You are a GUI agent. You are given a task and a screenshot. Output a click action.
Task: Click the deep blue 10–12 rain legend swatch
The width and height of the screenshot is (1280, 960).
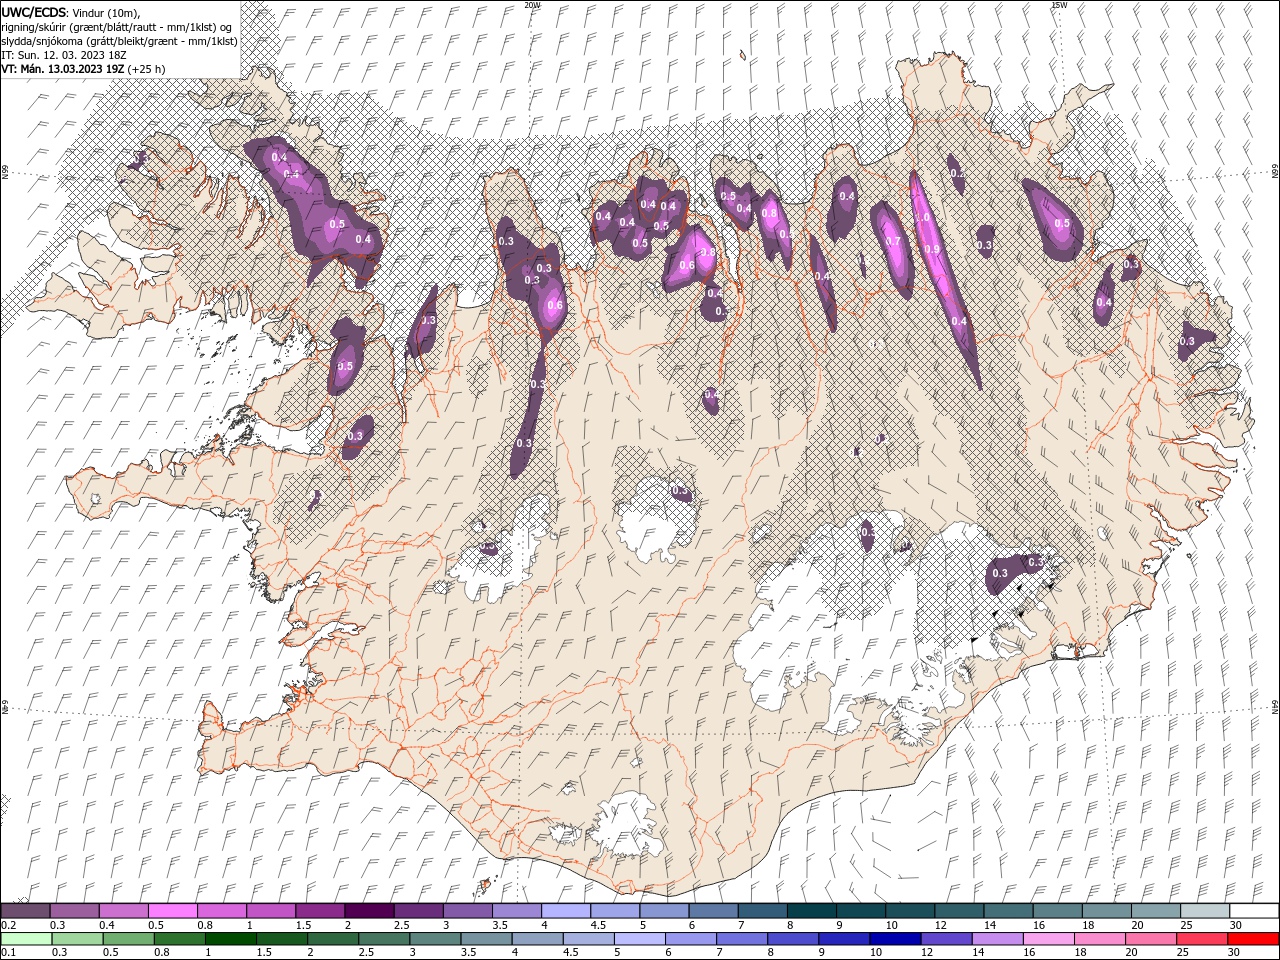pos(895,939)
